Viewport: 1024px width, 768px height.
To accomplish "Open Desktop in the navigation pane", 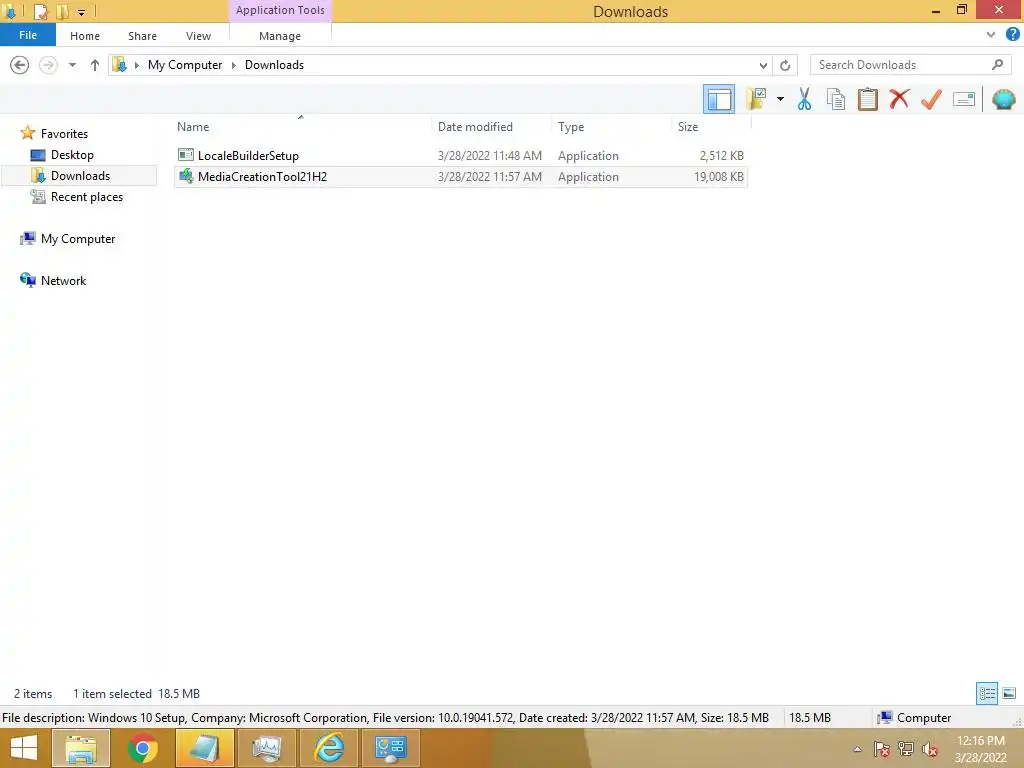I will 72,155.
